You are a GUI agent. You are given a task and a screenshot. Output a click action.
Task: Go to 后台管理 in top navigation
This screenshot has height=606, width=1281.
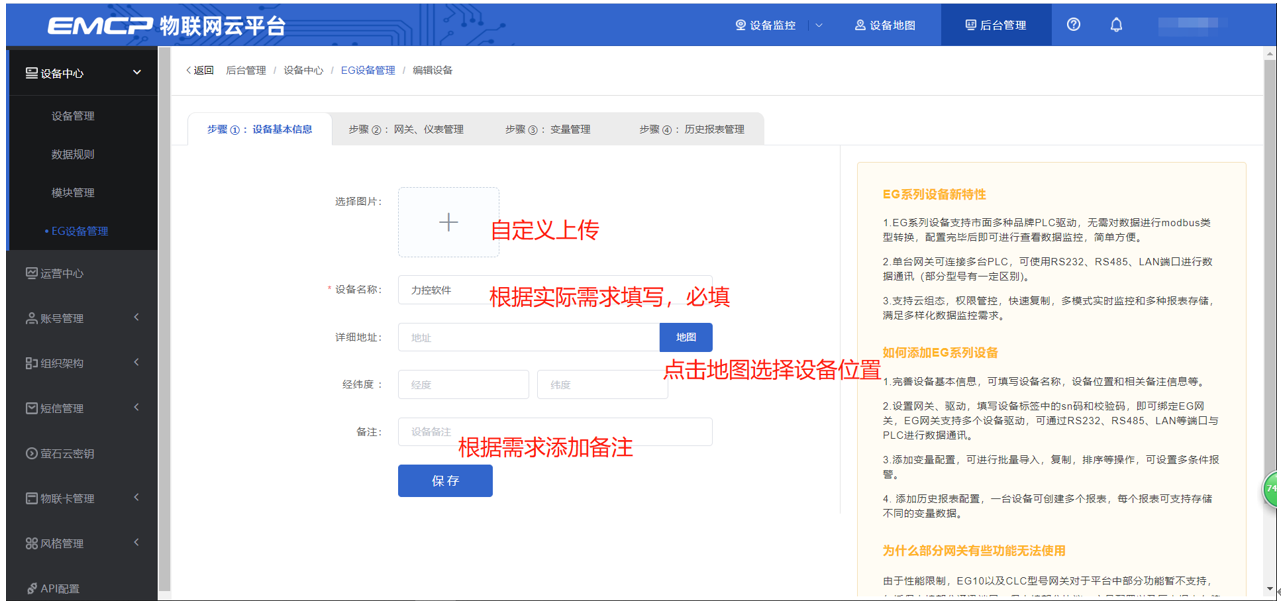pos(996,26)
